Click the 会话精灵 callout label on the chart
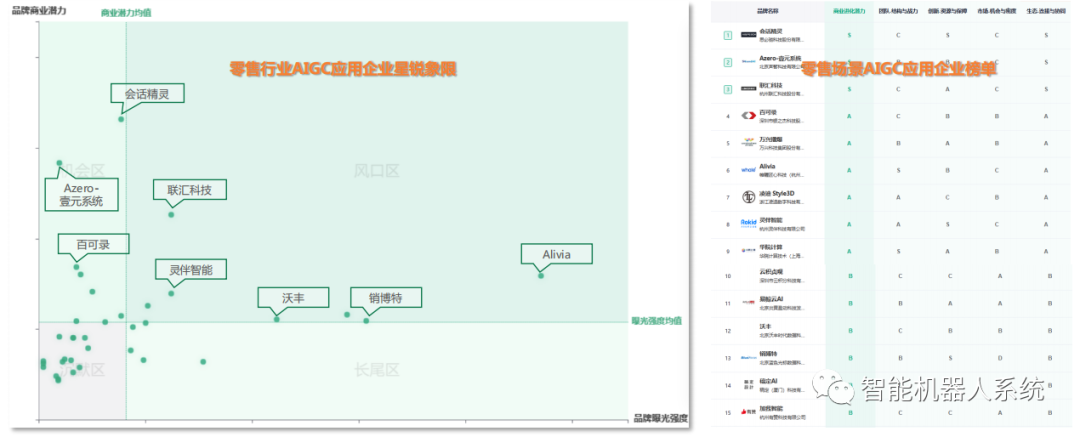The width and height of the screenshot is (1080, 437). click(147, 94)
